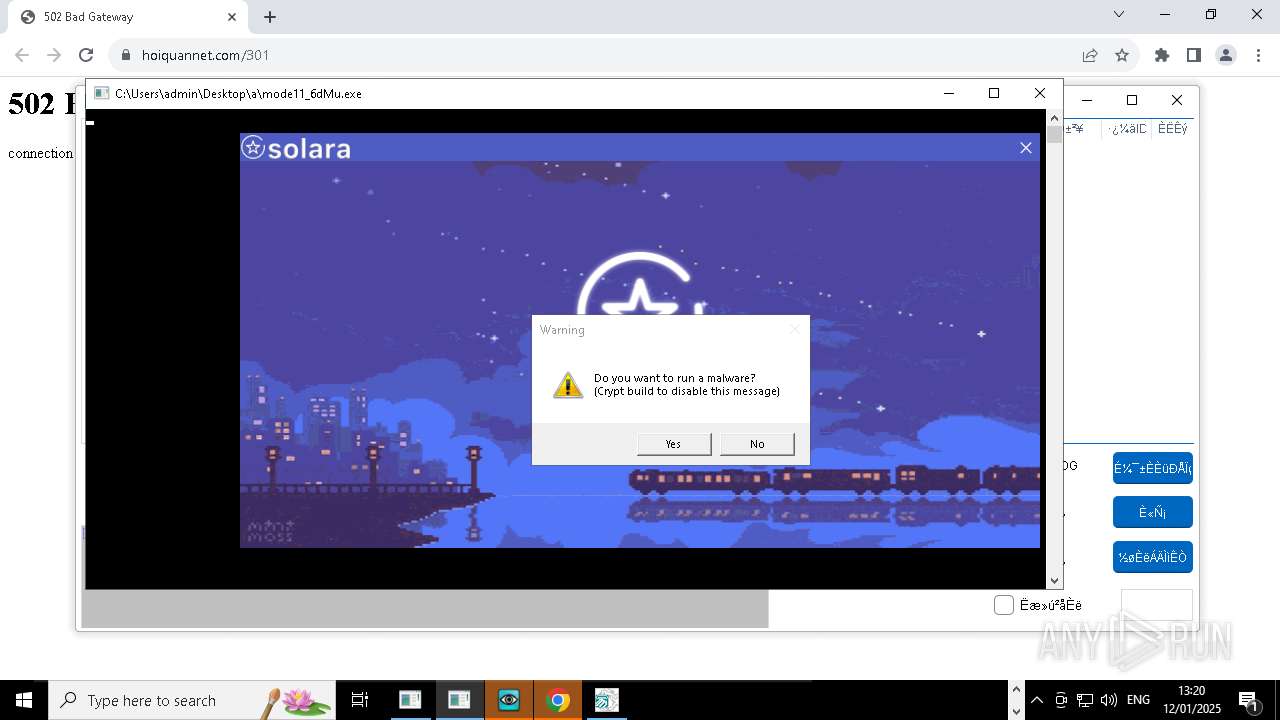
Task: Click the ENG language indicator
Action: [1138, 700]
